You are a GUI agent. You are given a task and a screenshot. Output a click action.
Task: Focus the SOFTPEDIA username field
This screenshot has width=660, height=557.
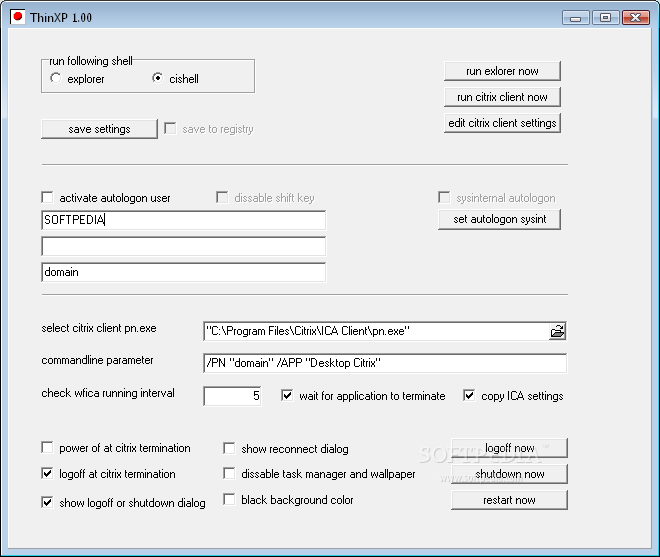pos(184,220)
